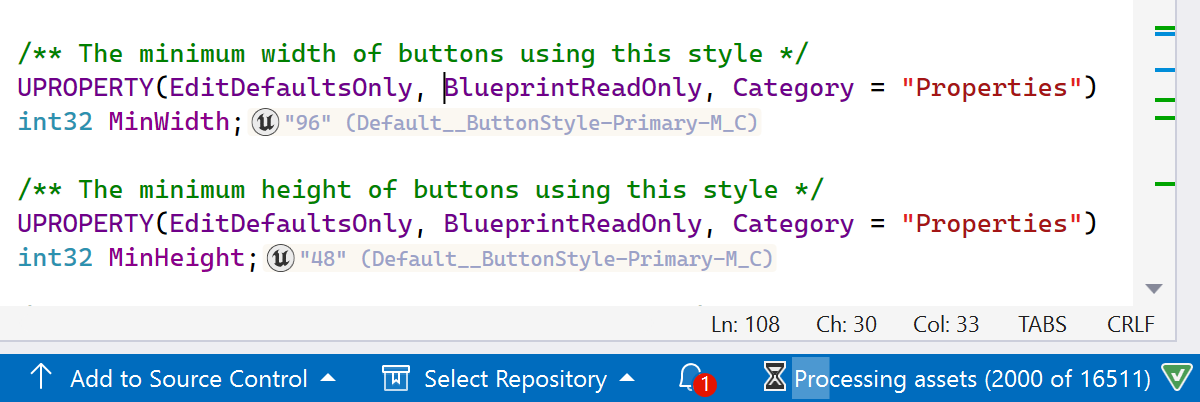Click the green shield check icon in status bar
The width and height of the screenshot is (1200, 402).
click(x=1175, y=378)
